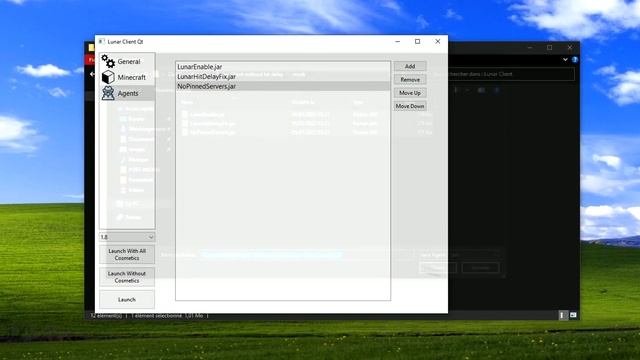Close the File Explorer window

pyautogui.click(x=570, y=48)
